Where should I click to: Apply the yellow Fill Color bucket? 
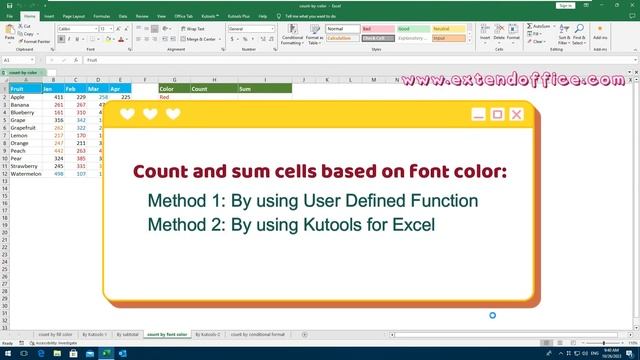pyautogui.click(x=108, y=39)
